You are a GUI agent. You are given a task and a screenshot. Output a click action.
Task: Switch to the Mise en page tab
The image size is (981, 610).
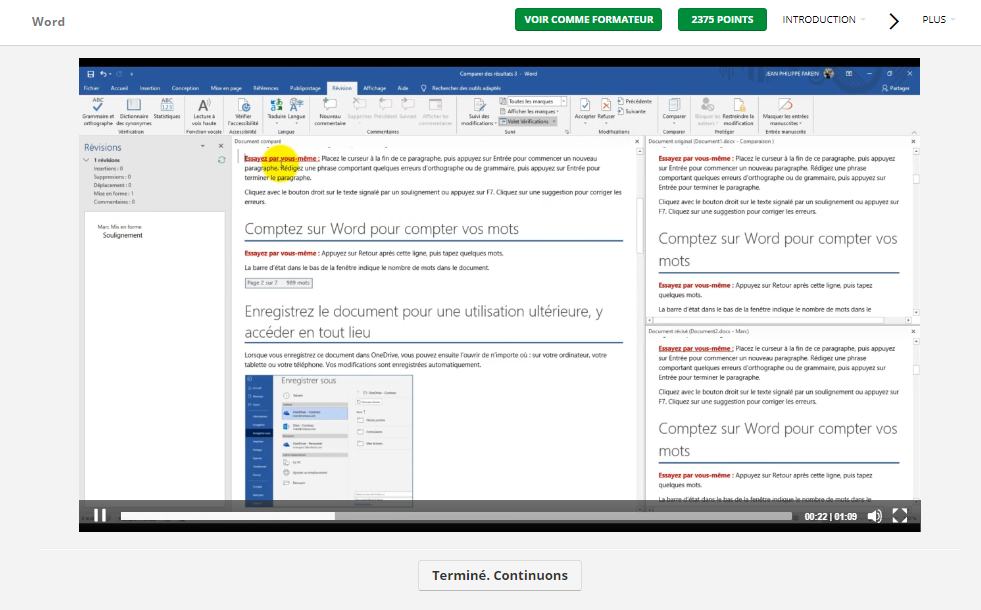point(226,88)
